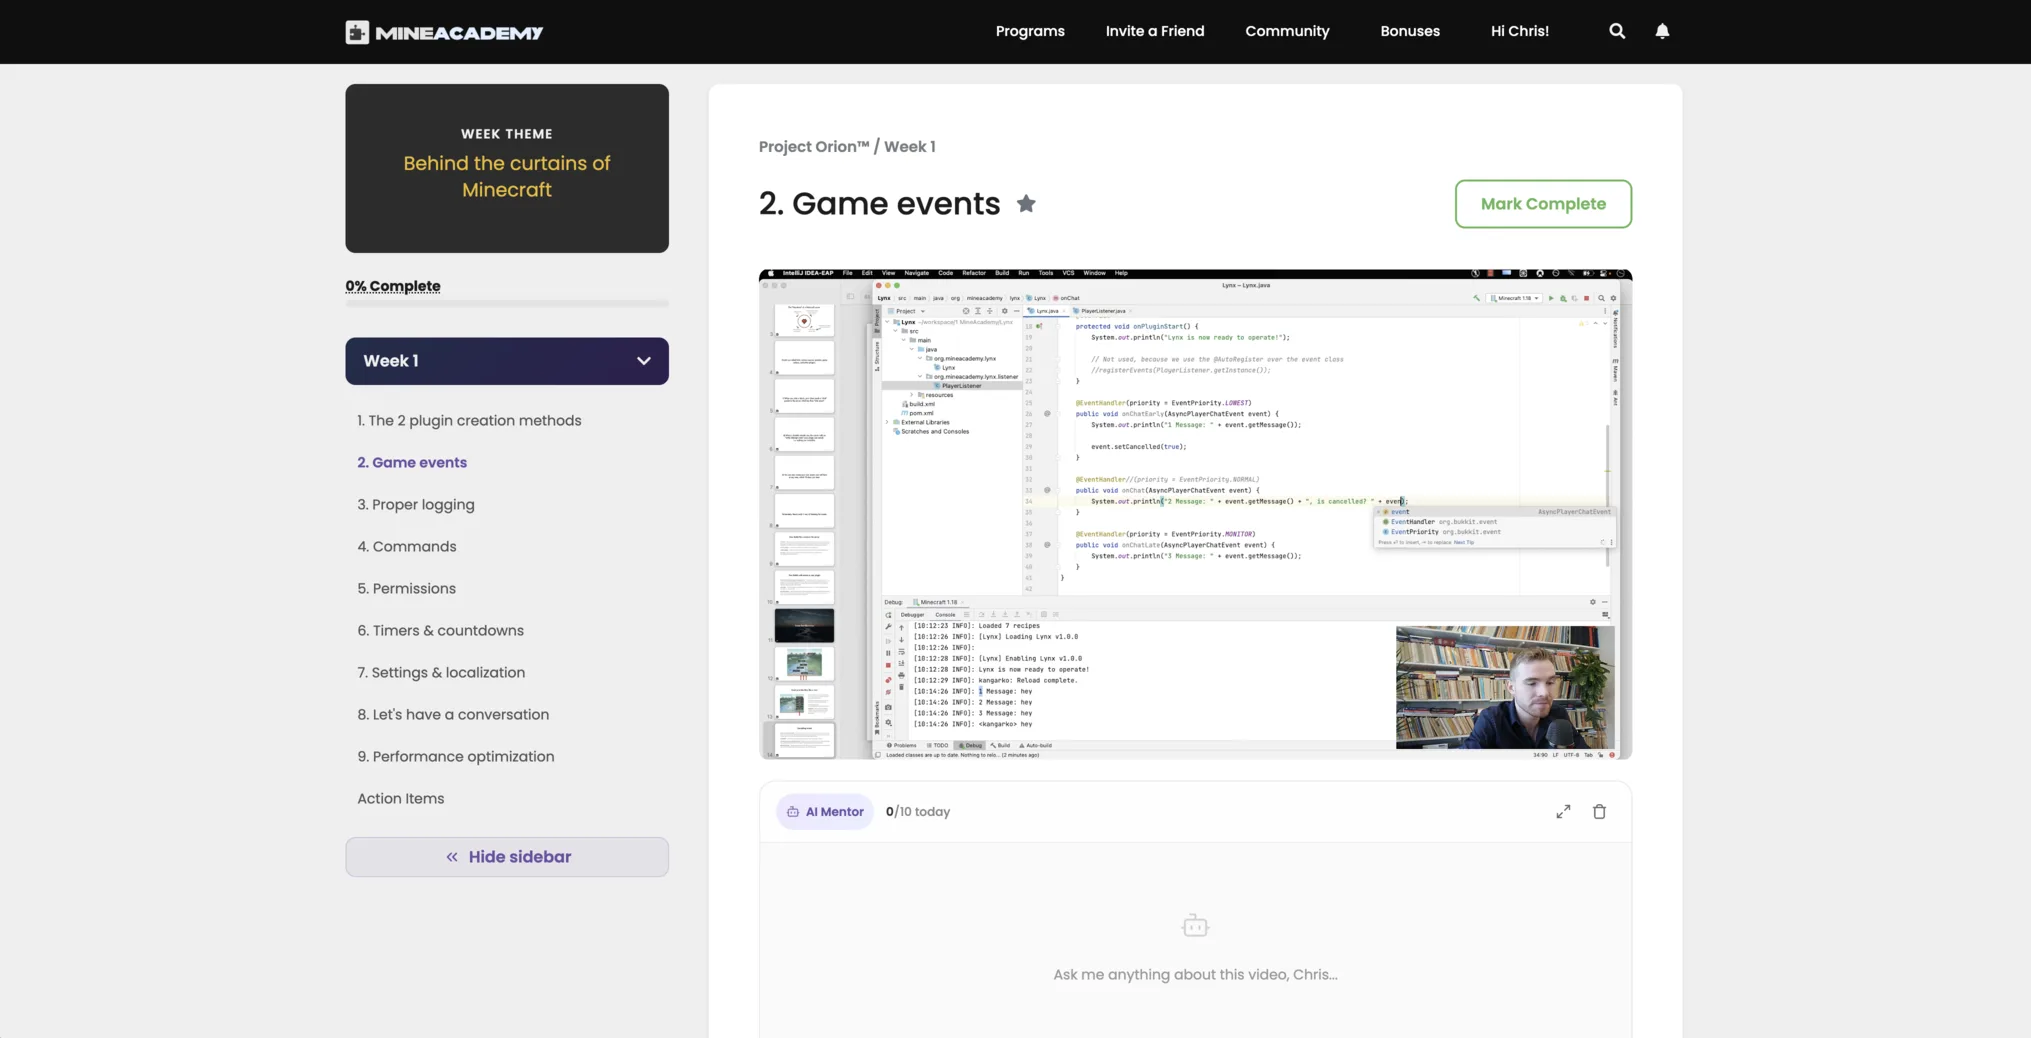Open Action Items
2031x1038 pixels.
(401, 799)
